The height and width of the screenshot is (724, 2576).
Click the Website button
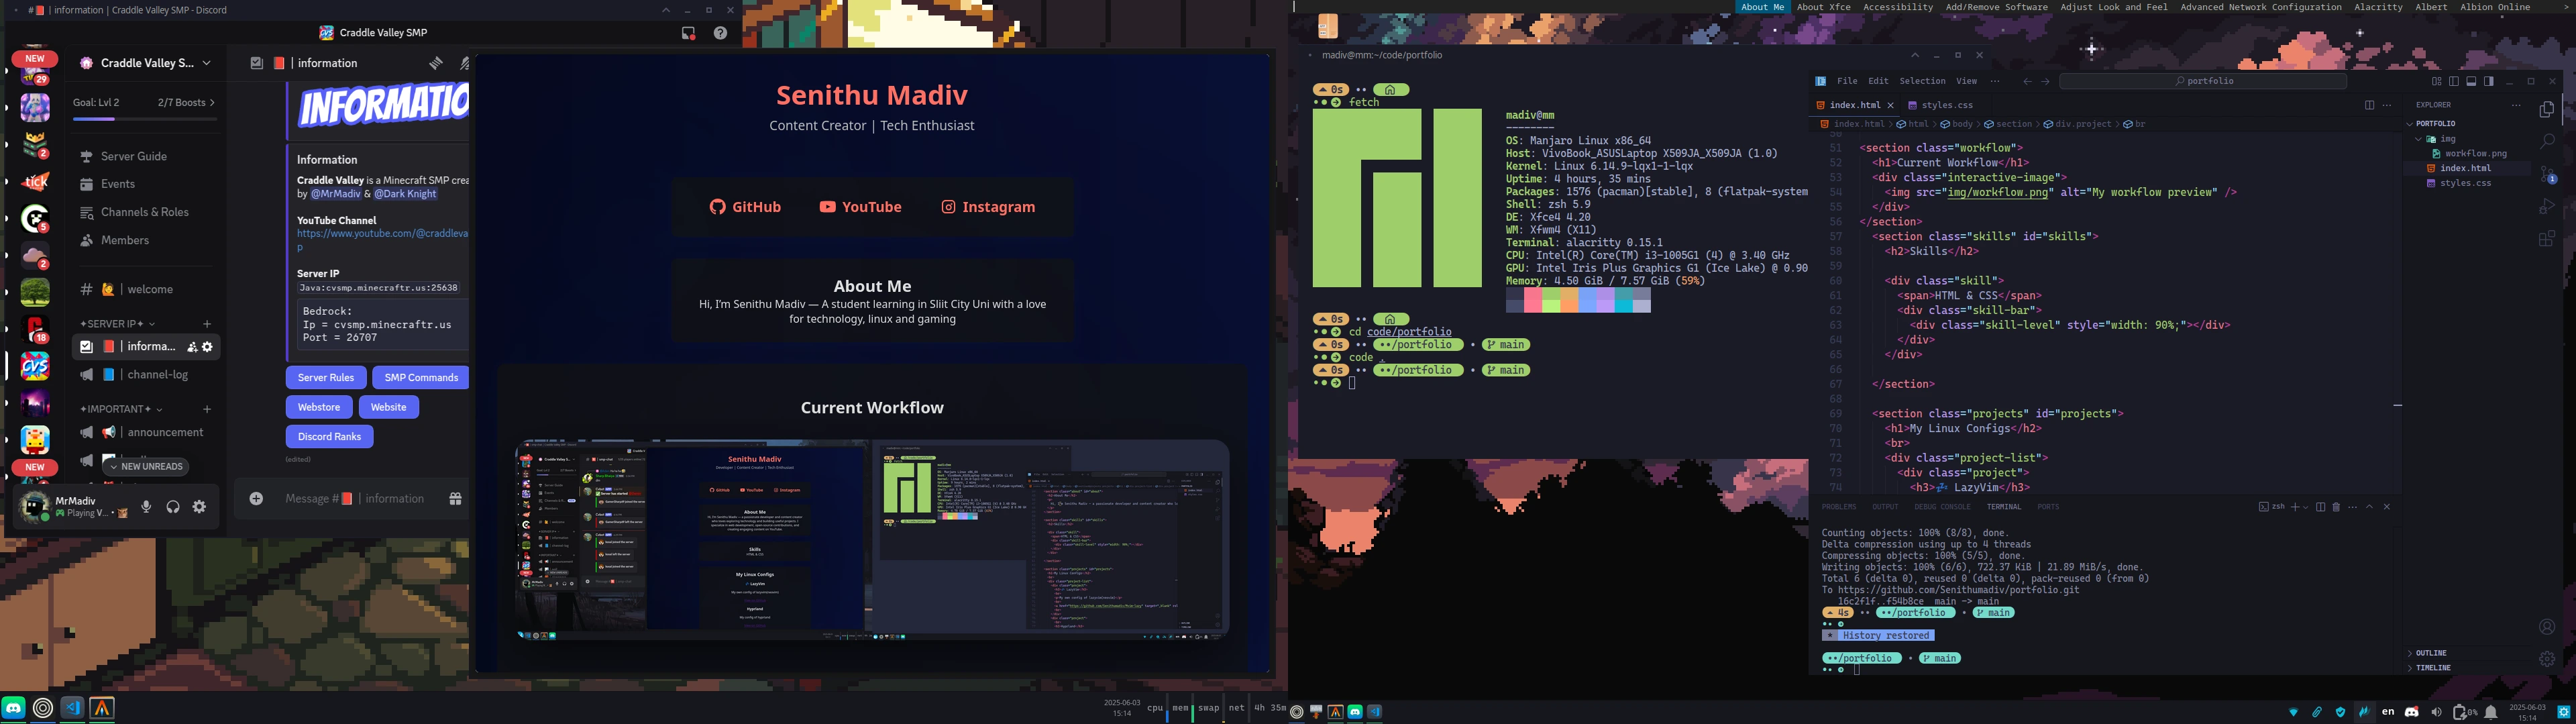point(389,407)
